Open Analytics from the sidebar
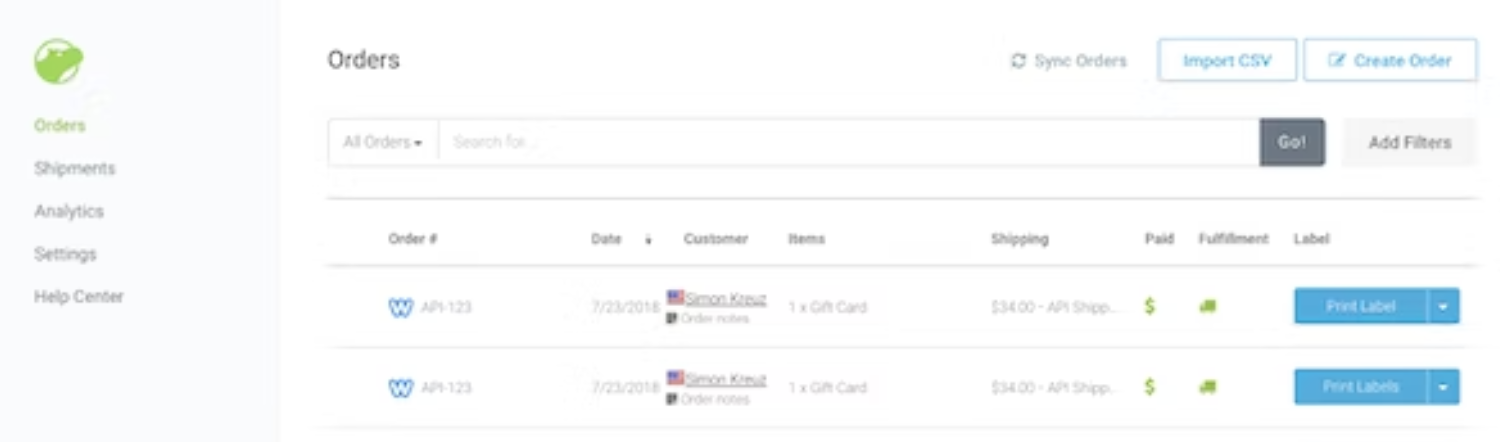This screenshot has width=1500, height=442. click(69, 211)
